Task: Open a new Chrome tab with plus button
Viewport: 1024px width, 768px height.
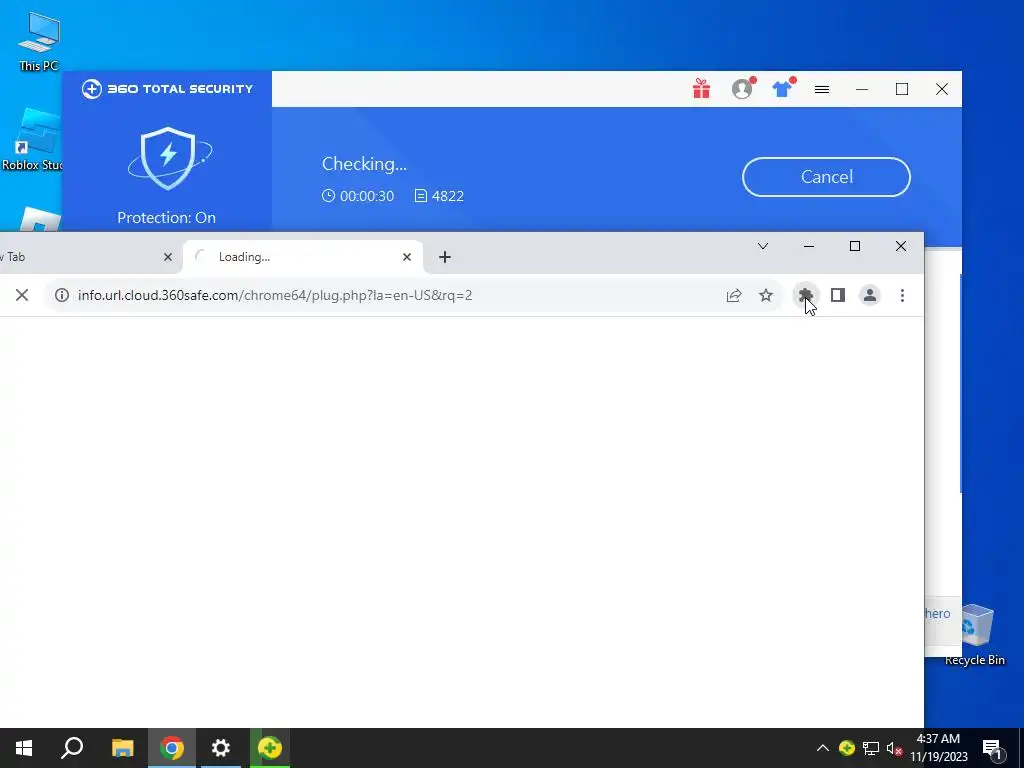Action: tap(445, 257)
